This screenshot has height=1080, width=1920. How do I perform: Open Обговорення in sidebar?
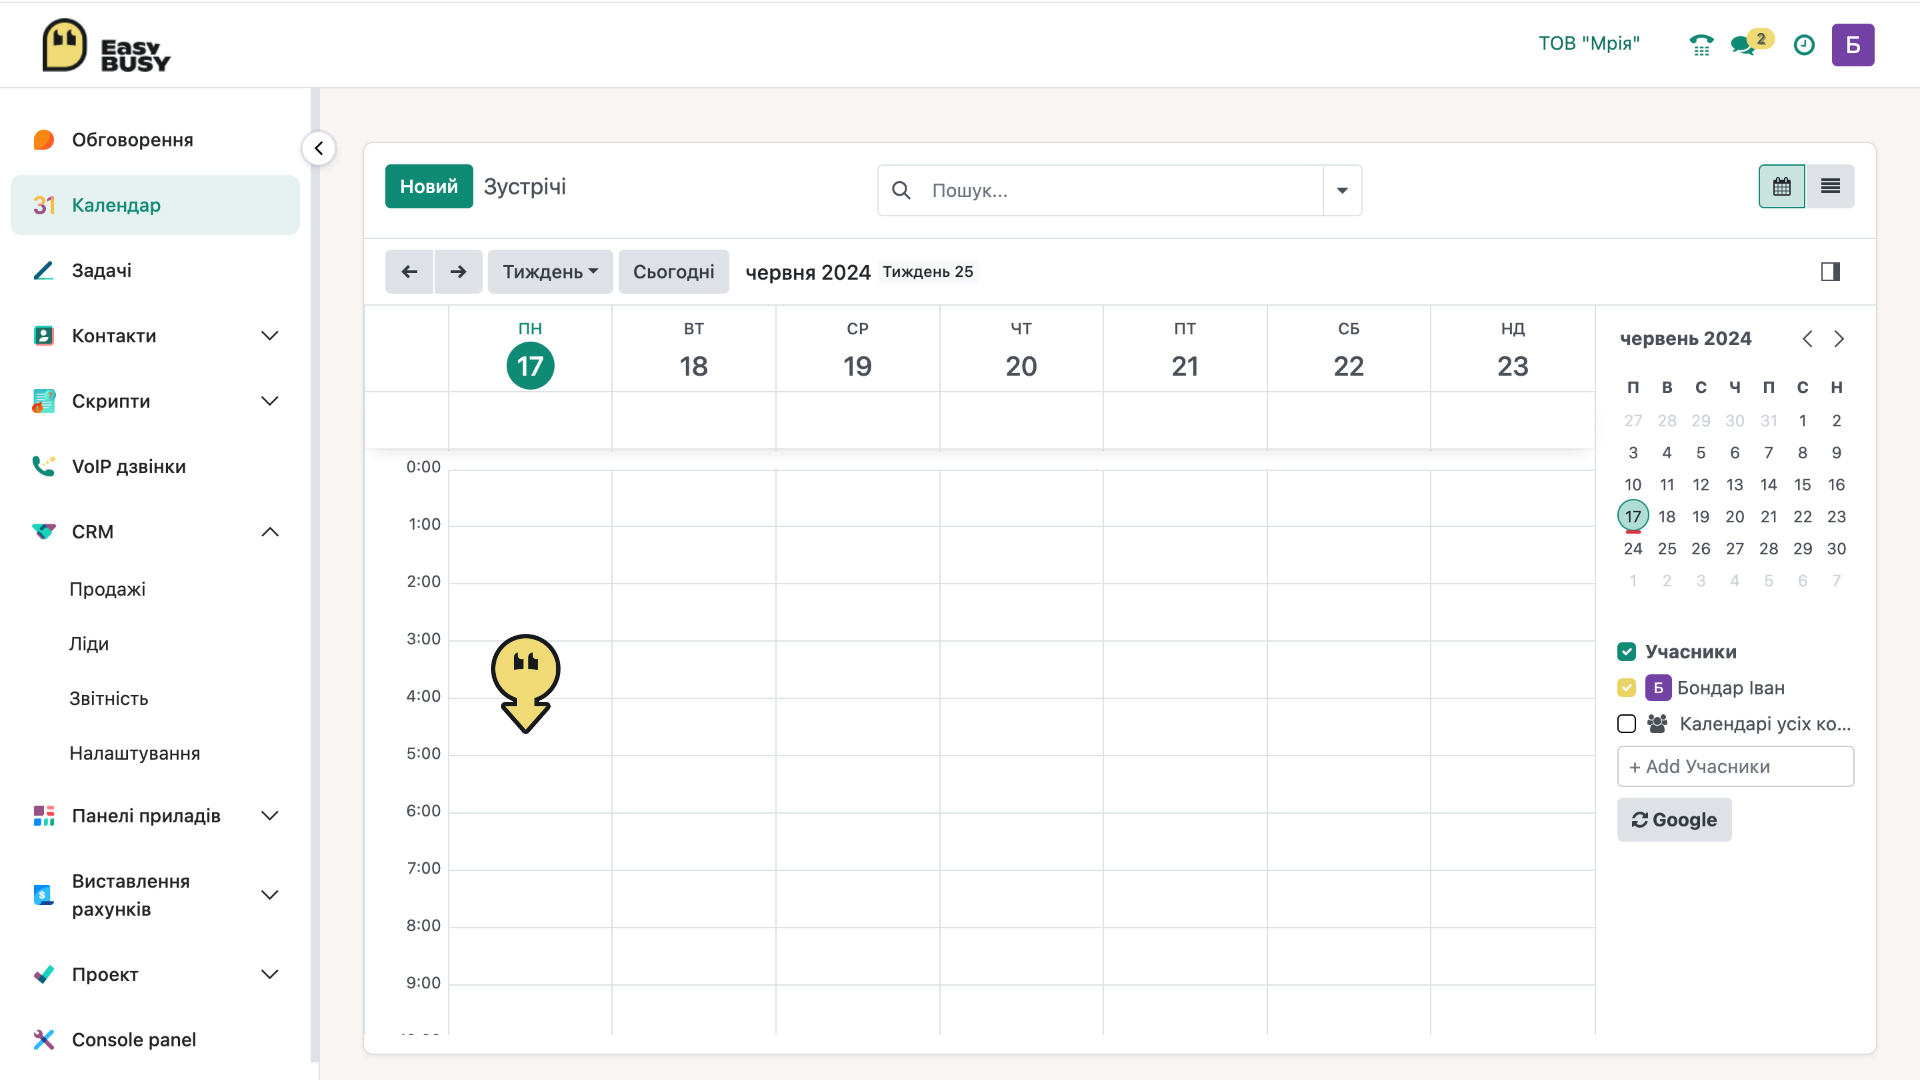pos(155,140)
